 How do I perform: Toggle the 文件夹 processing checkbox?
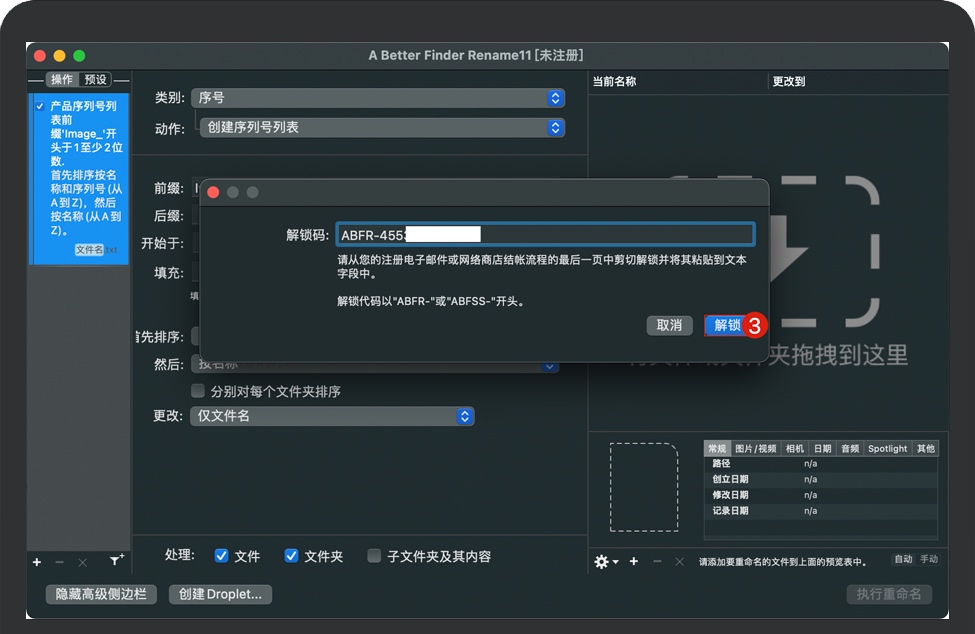(x=291, y=556)
